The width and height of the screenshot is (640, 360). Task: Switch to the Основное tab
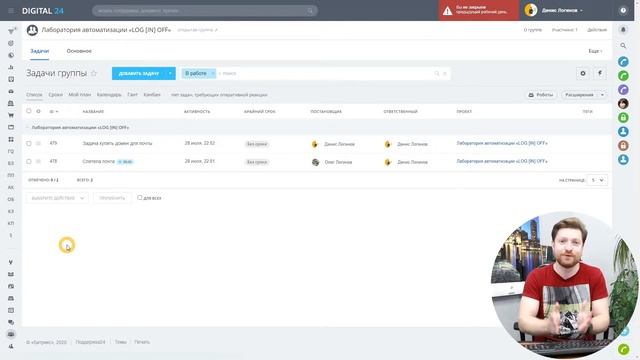tap(79, 51)
